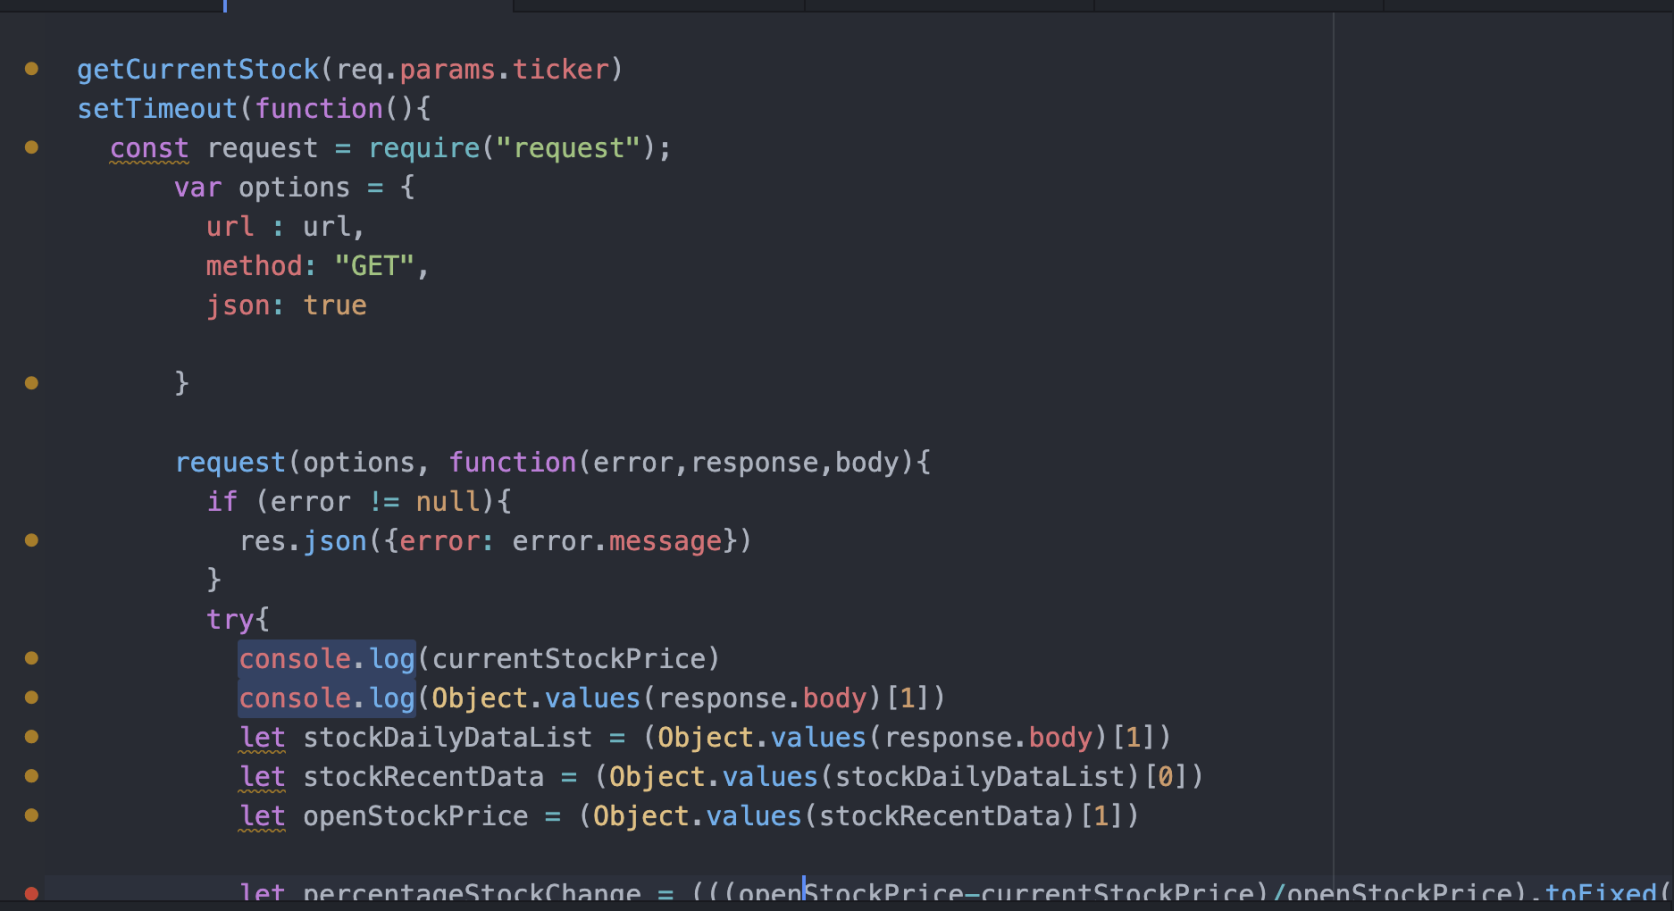
Task: Click the underlined const keyword
Action: [x=149, y=148]
